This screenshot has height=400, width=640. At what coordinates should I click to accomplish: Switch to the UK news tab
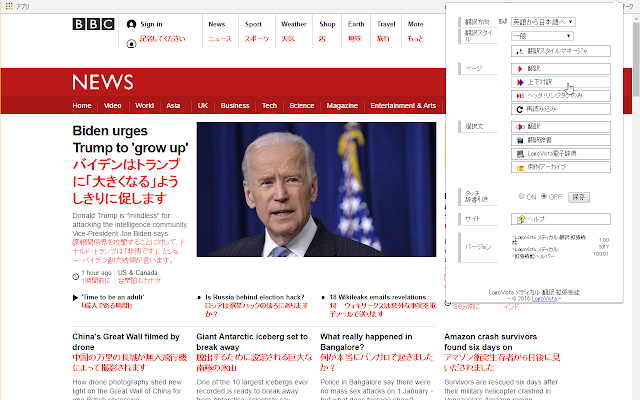click(x=203, y=105)
